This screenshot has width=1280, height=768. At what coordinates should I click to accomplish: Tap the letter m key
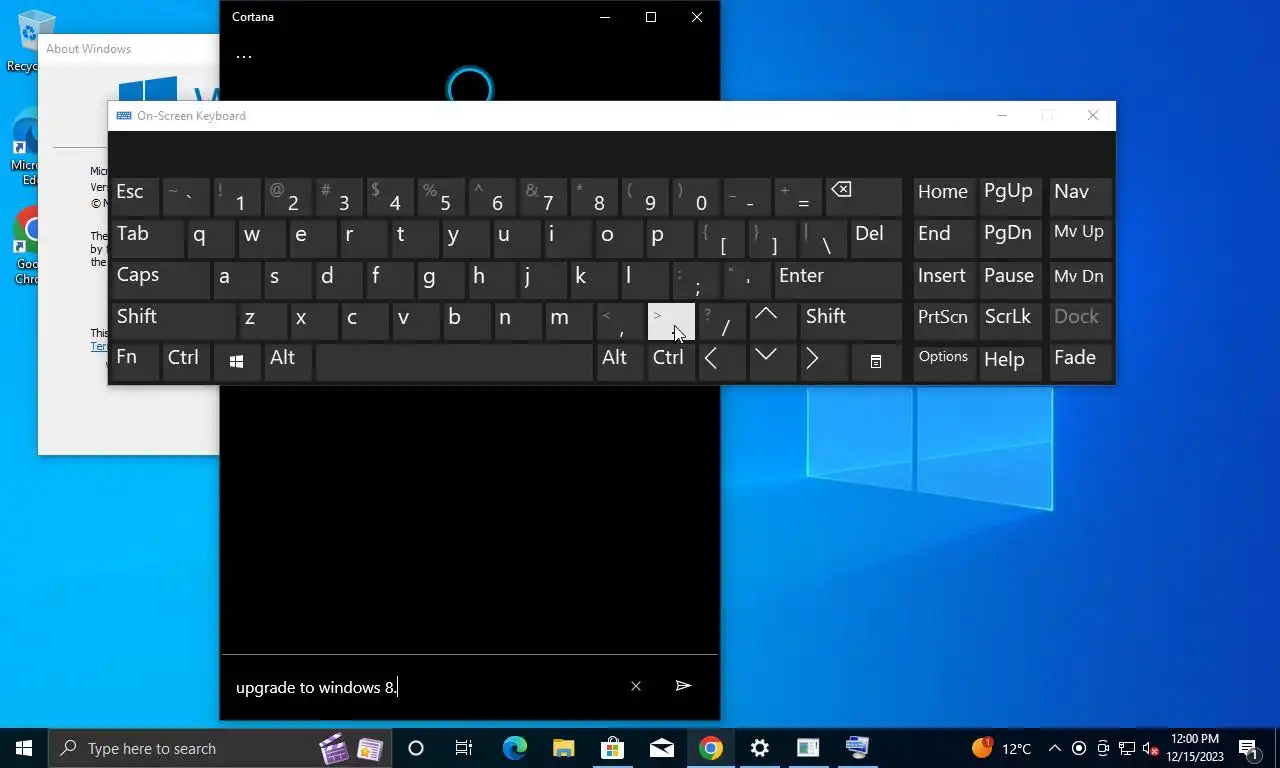click(x=567, y=321)
